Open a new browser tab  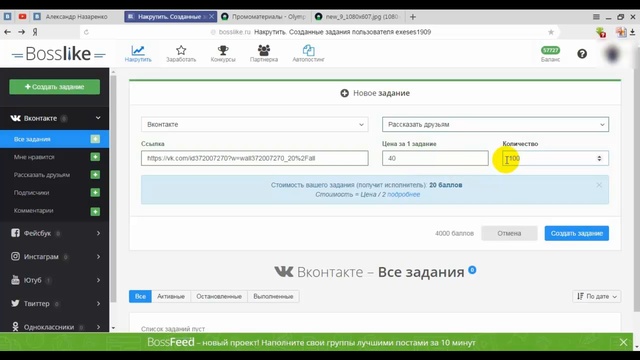pos(413,17)
